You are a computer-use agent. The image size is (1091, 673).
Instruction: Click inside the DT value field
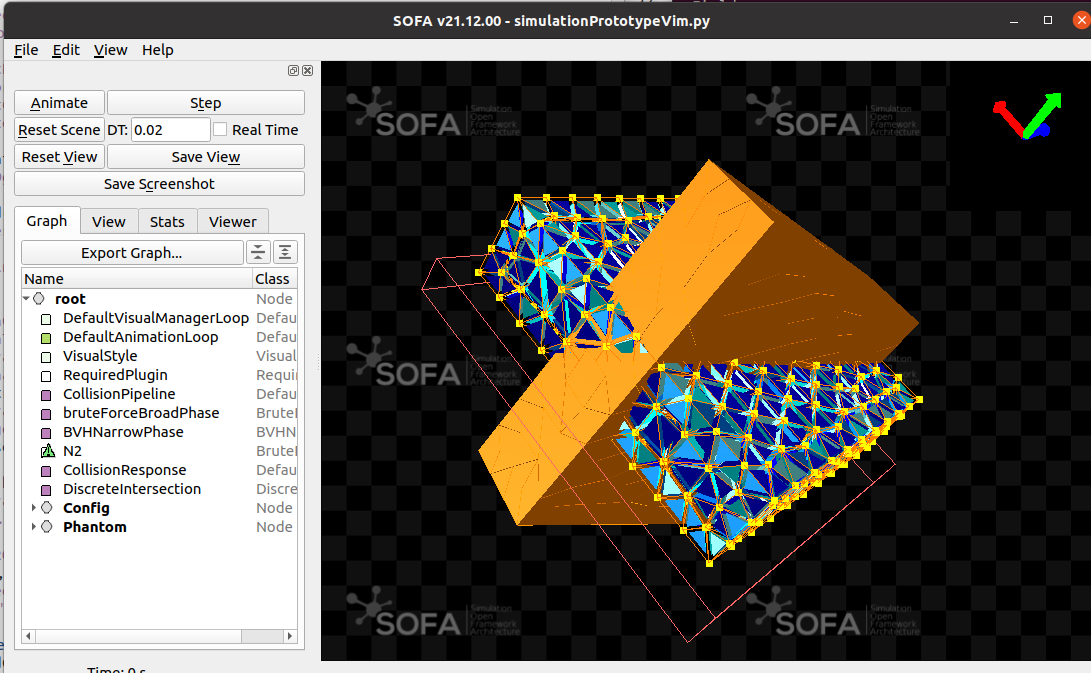[x=170, y=129]
